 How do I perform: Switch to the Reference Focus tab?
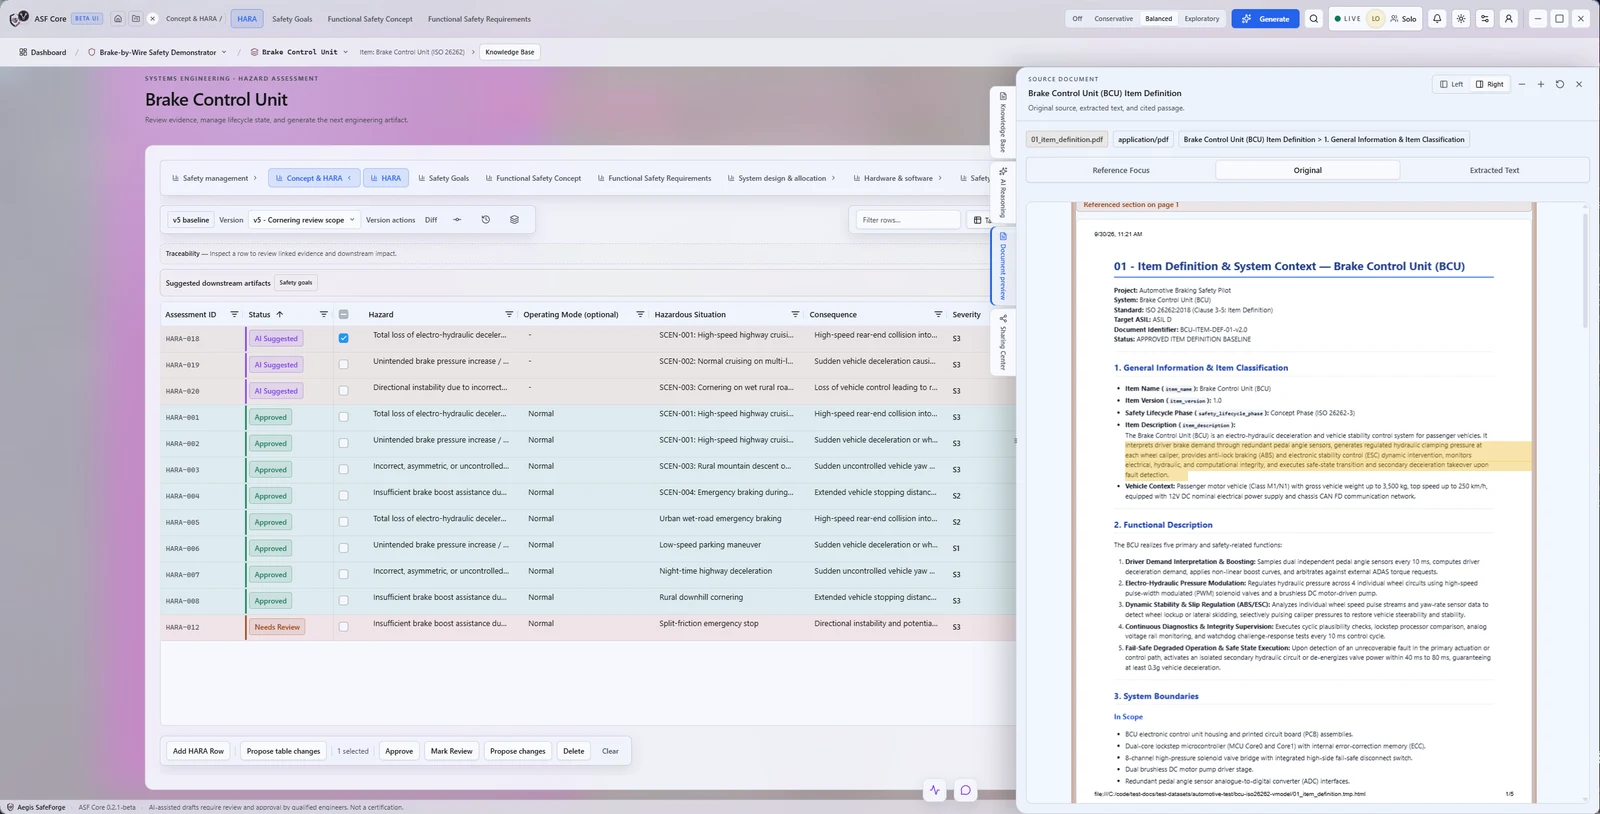click(x=1121, y=170)
